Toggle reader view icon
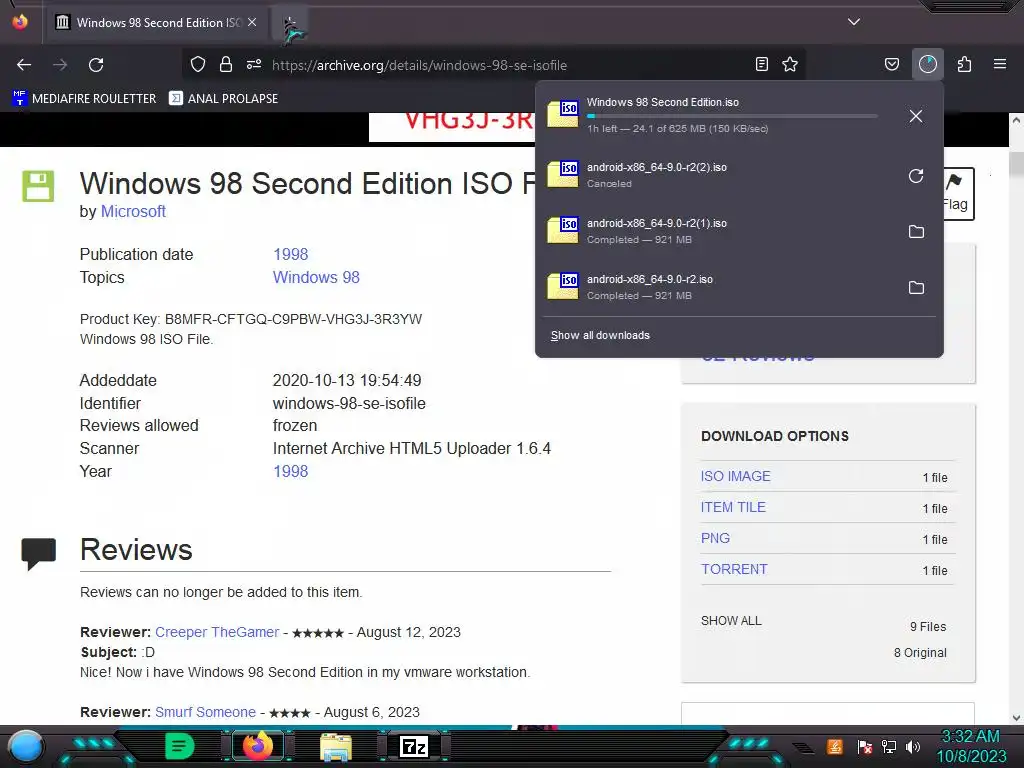Screen dimensions: 1024x768 pyautogui.click(x=761, y=64)
